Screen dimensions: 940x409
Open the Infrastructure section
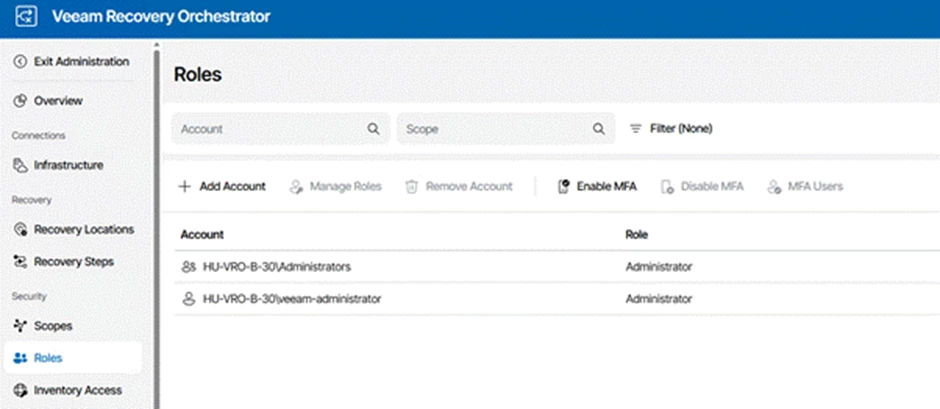point(68,165)
